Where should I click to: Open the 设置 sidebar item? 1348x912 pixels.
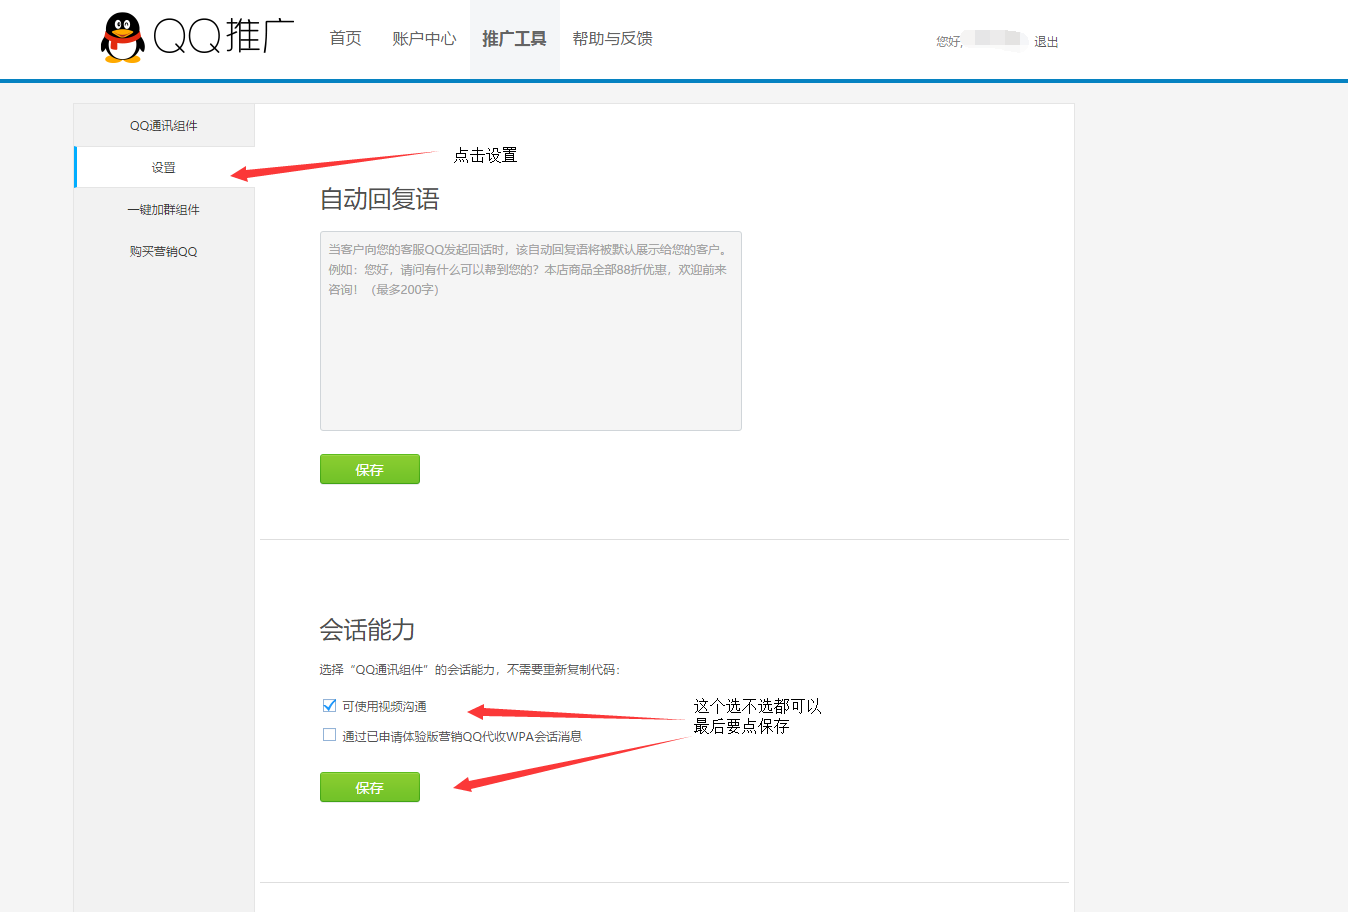[x=163, y=167]
